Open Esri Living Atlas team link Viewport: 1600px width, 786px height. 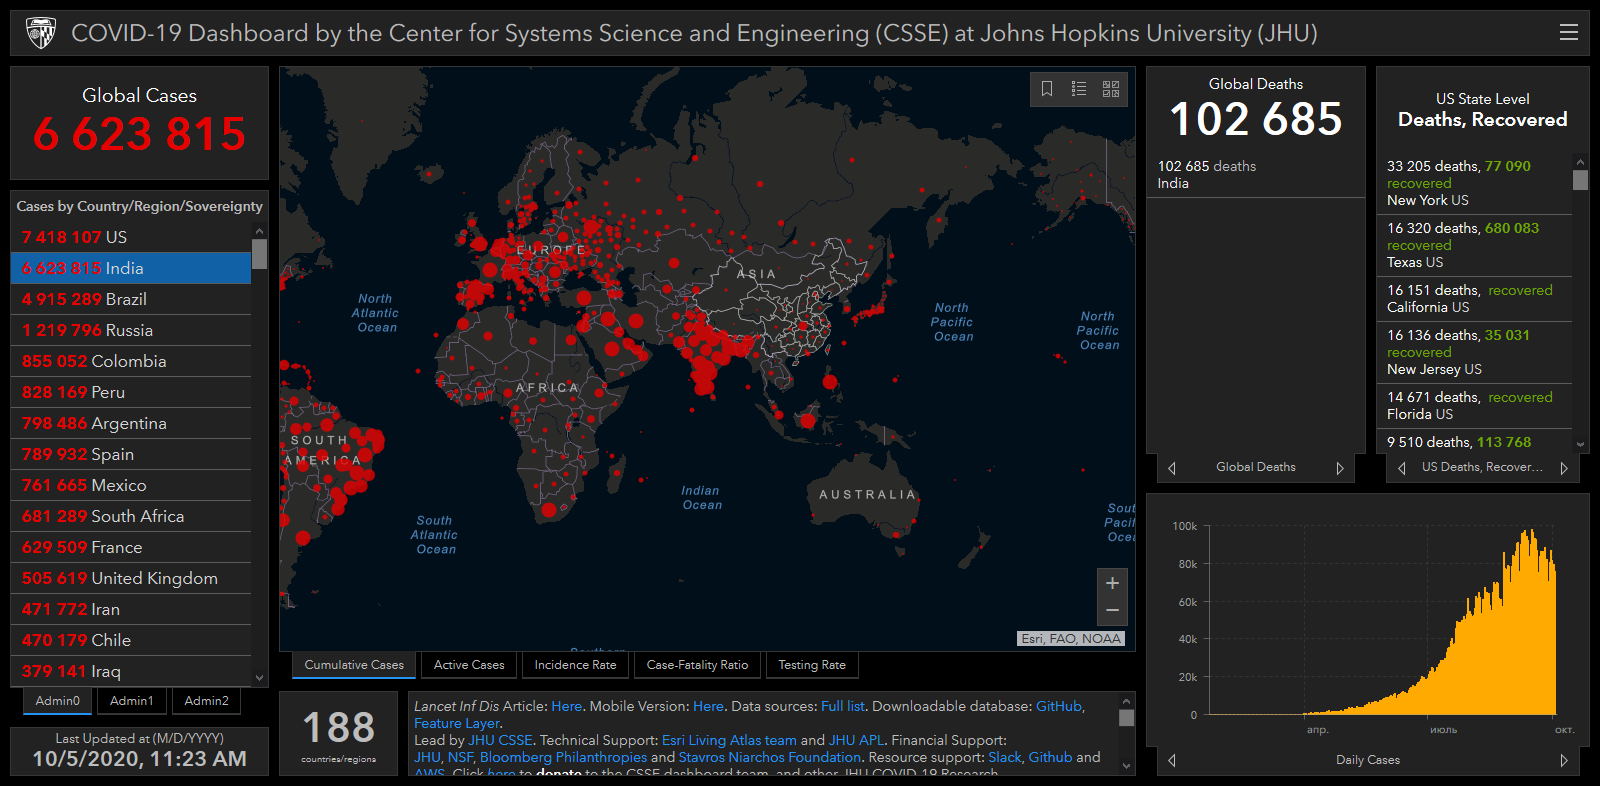tap(729, 740)
